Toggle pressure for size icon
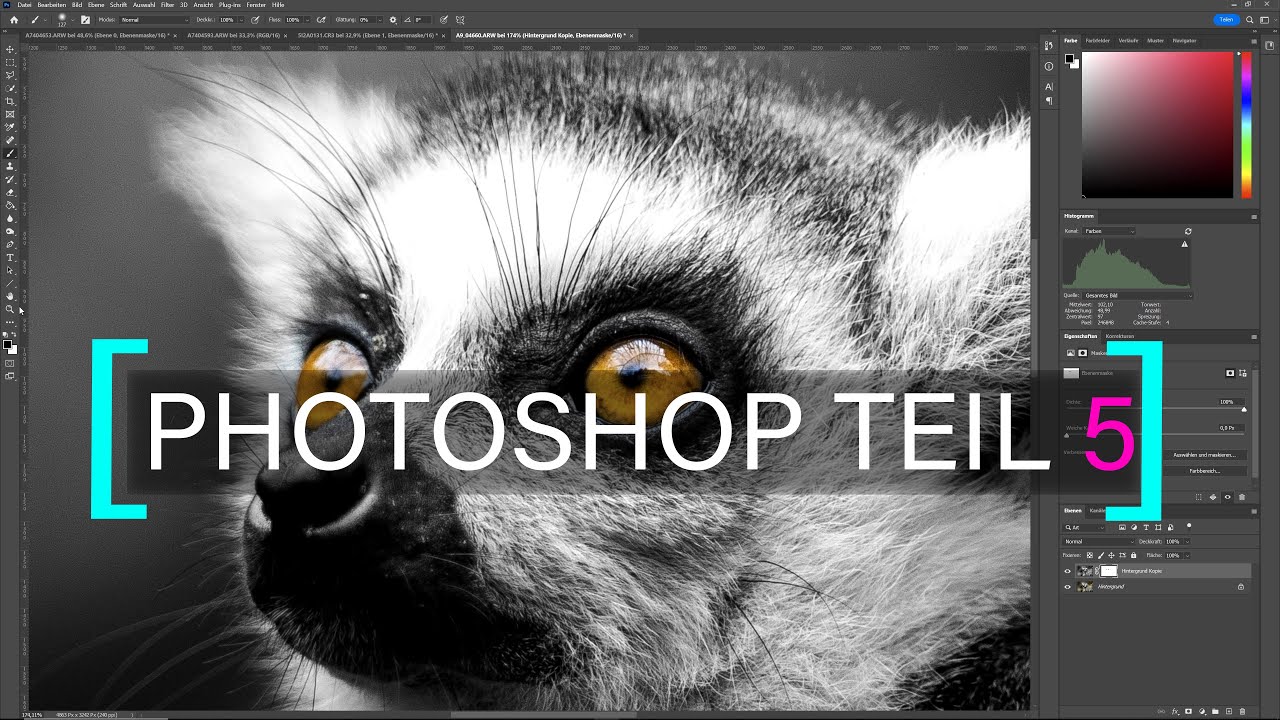The image size is (1280, 720). click(443, 19)
